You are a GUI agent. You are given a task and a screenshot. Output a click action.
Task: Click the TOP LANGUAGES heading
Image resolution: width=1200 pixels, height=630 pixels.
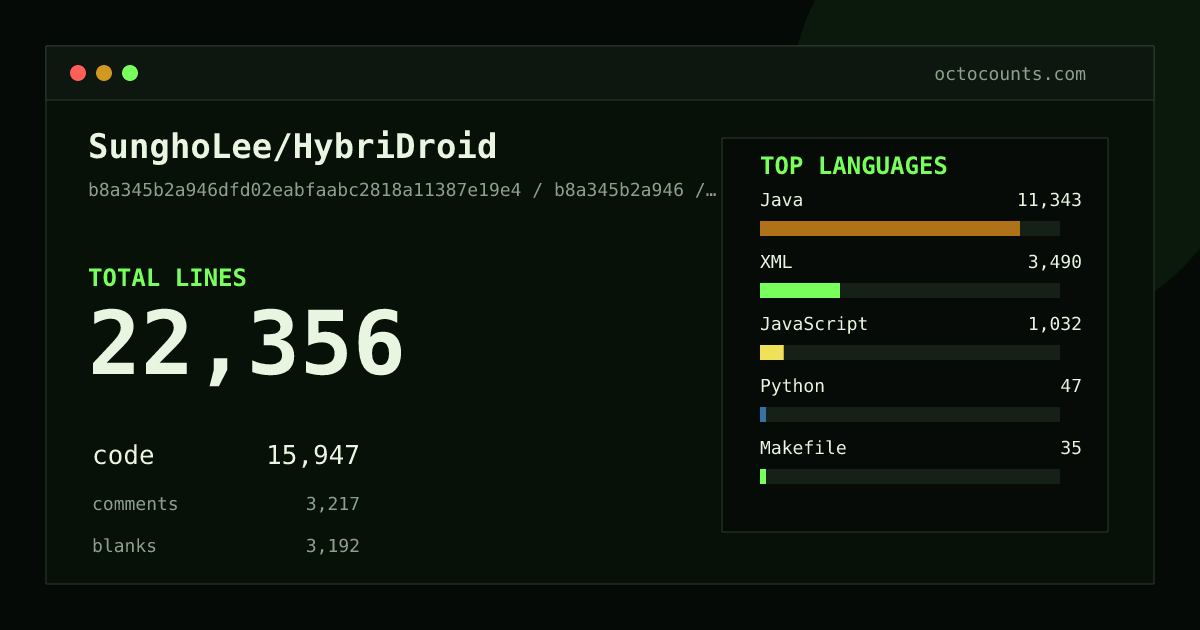pyautogui.click(x=854, y=166)
